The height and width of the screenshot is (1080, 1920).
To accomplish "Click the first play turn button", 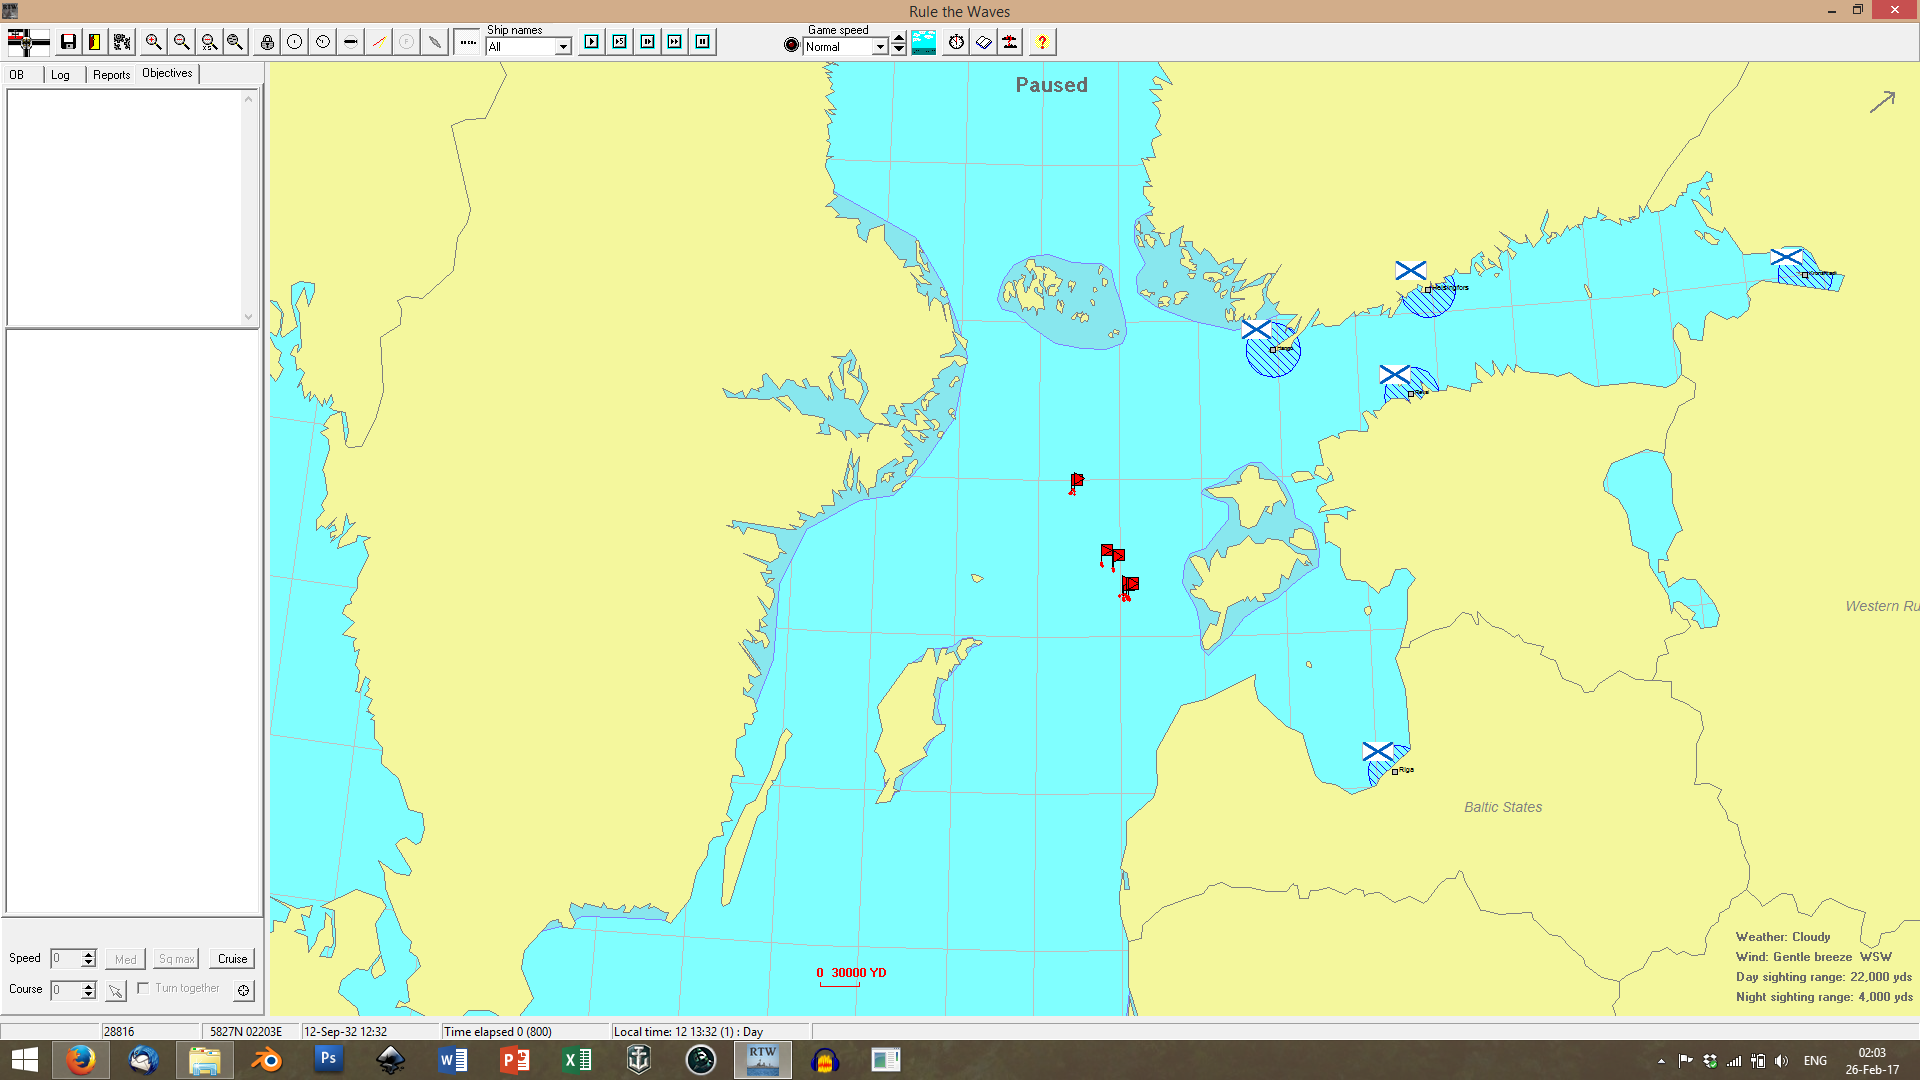I will pos(592,42).
